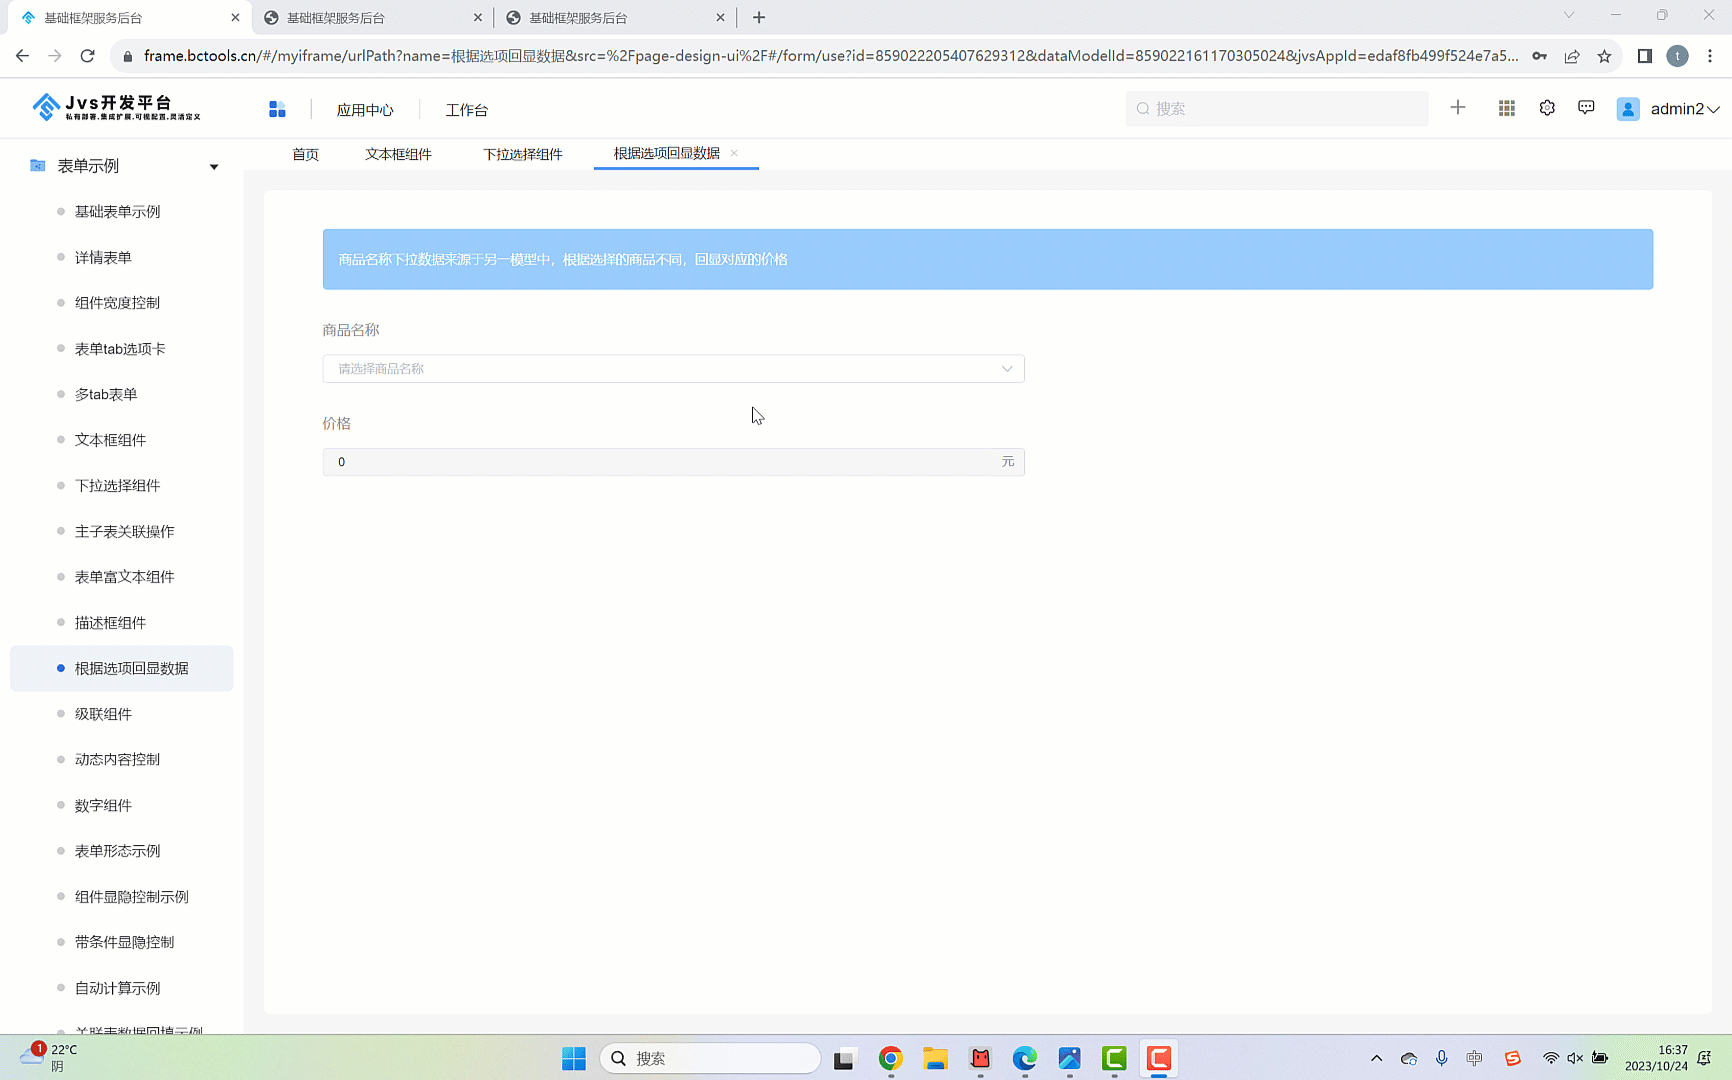Click the microphone tray icon
The width and height of the screenshot is (1732, 1080).
click(x=1441, y=1058)
